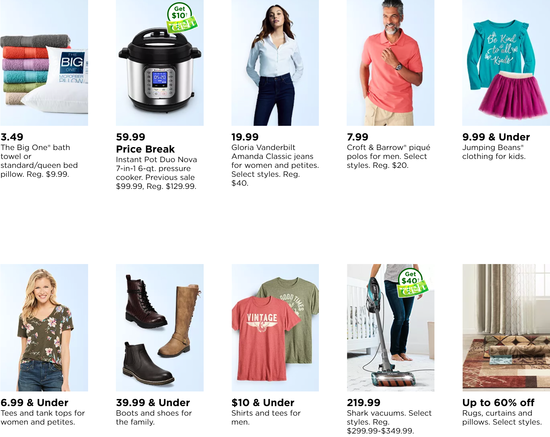
Task: Click the Get $40 Kohl's Cash badge
Action: tap(412, 283)
